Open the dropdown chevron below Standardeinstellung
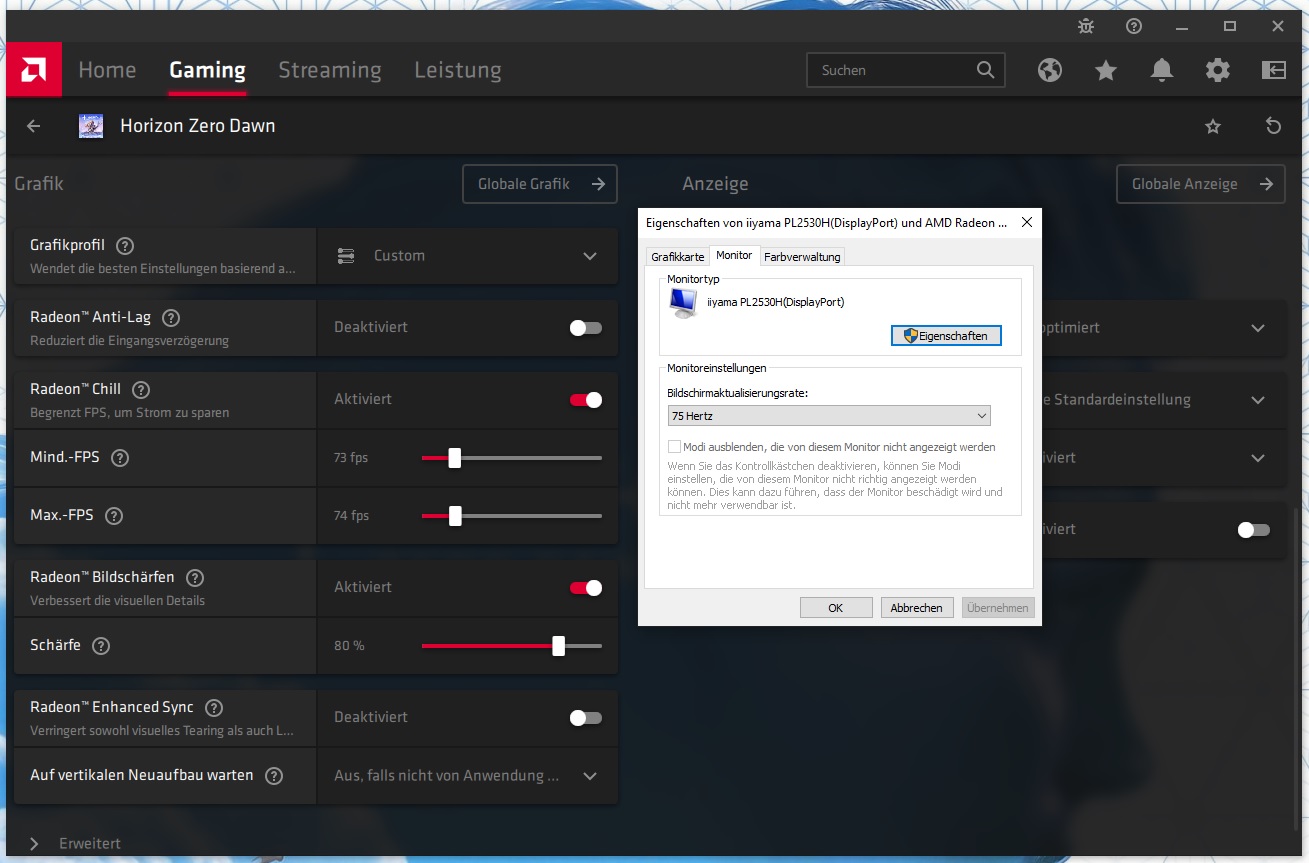 pos(1258,457)
